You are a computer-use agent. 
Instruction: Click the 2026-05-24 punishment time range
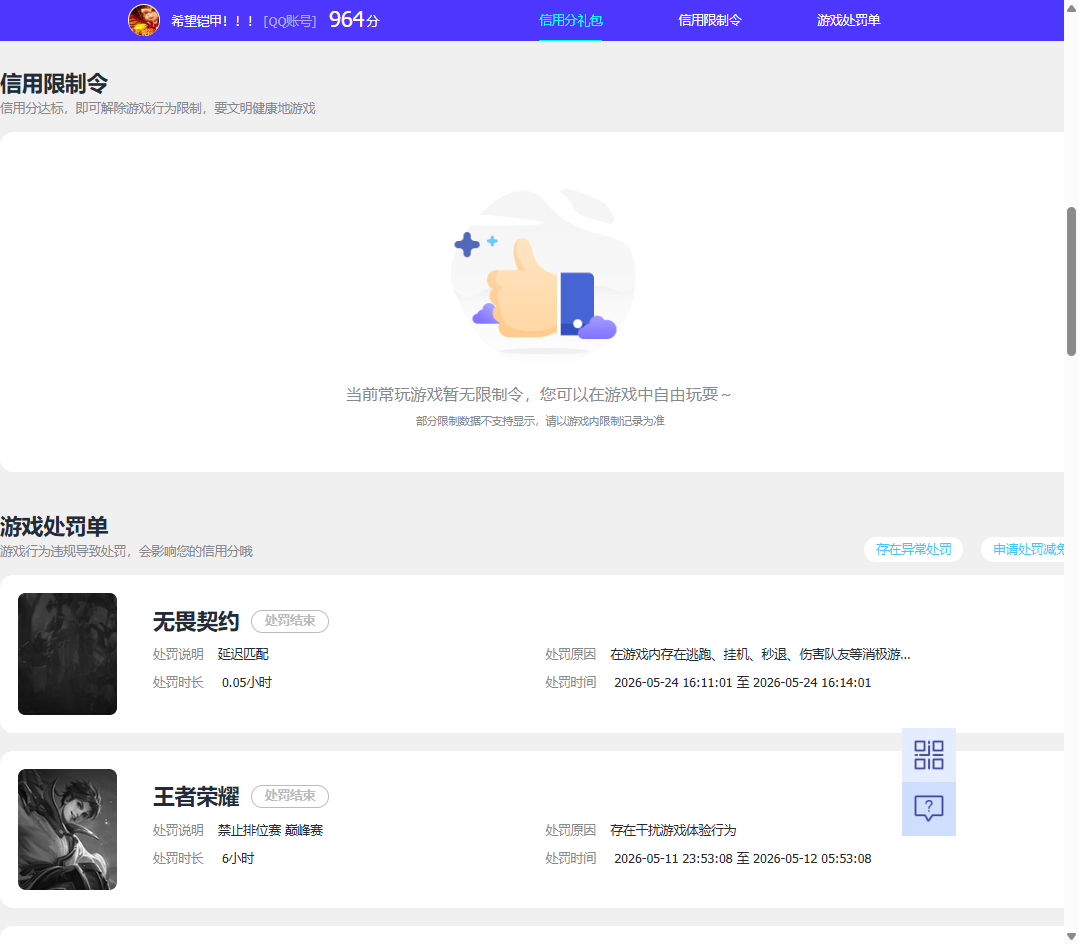tap(743, 683)
